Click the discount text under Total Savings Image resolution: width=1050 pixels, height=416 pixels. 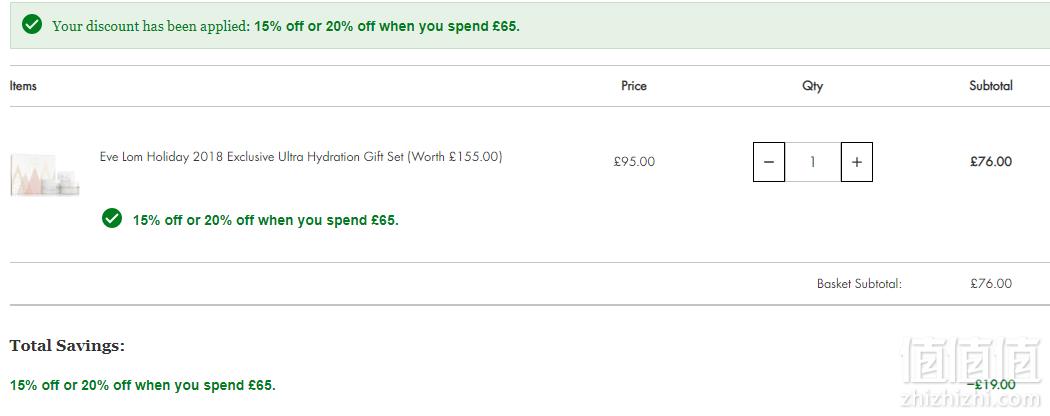(143, 385)
